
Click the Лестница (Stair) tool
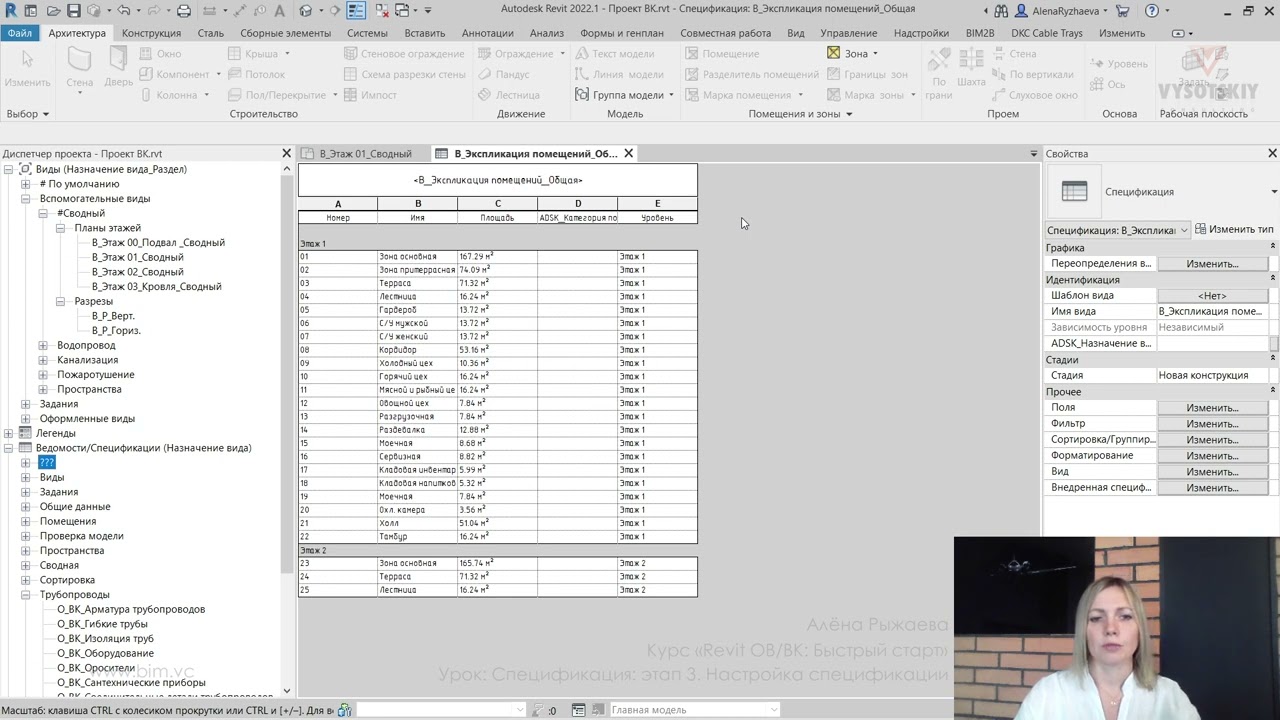(508, 95)
